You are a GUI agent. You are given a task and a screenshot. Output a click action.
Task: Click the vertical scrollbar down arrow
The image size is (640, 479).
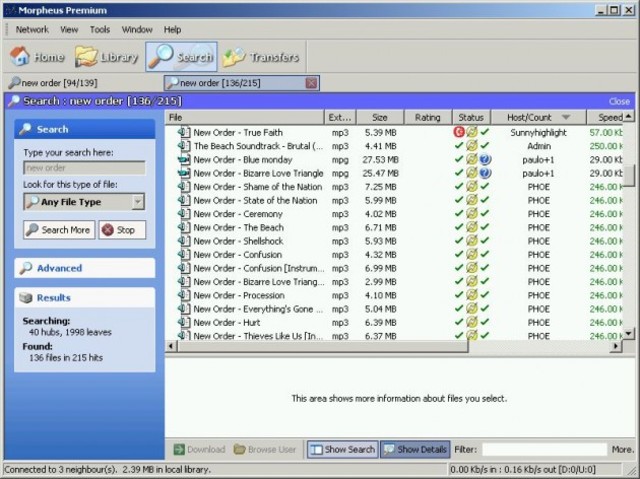[629, 333]
